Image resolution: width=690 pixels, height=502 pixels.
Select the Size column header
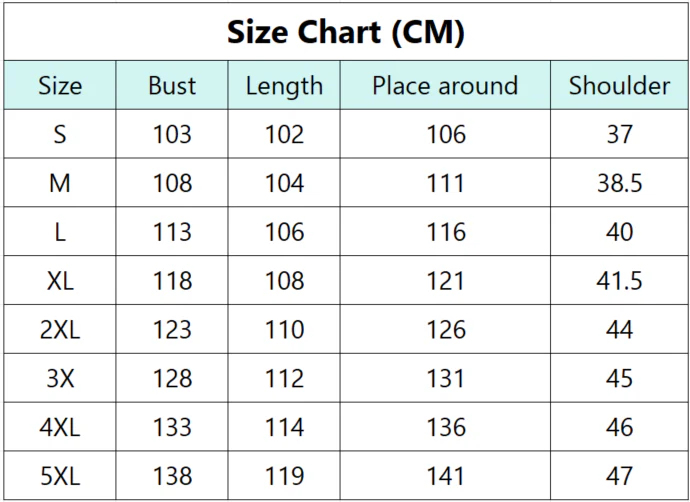coord(60,86)
